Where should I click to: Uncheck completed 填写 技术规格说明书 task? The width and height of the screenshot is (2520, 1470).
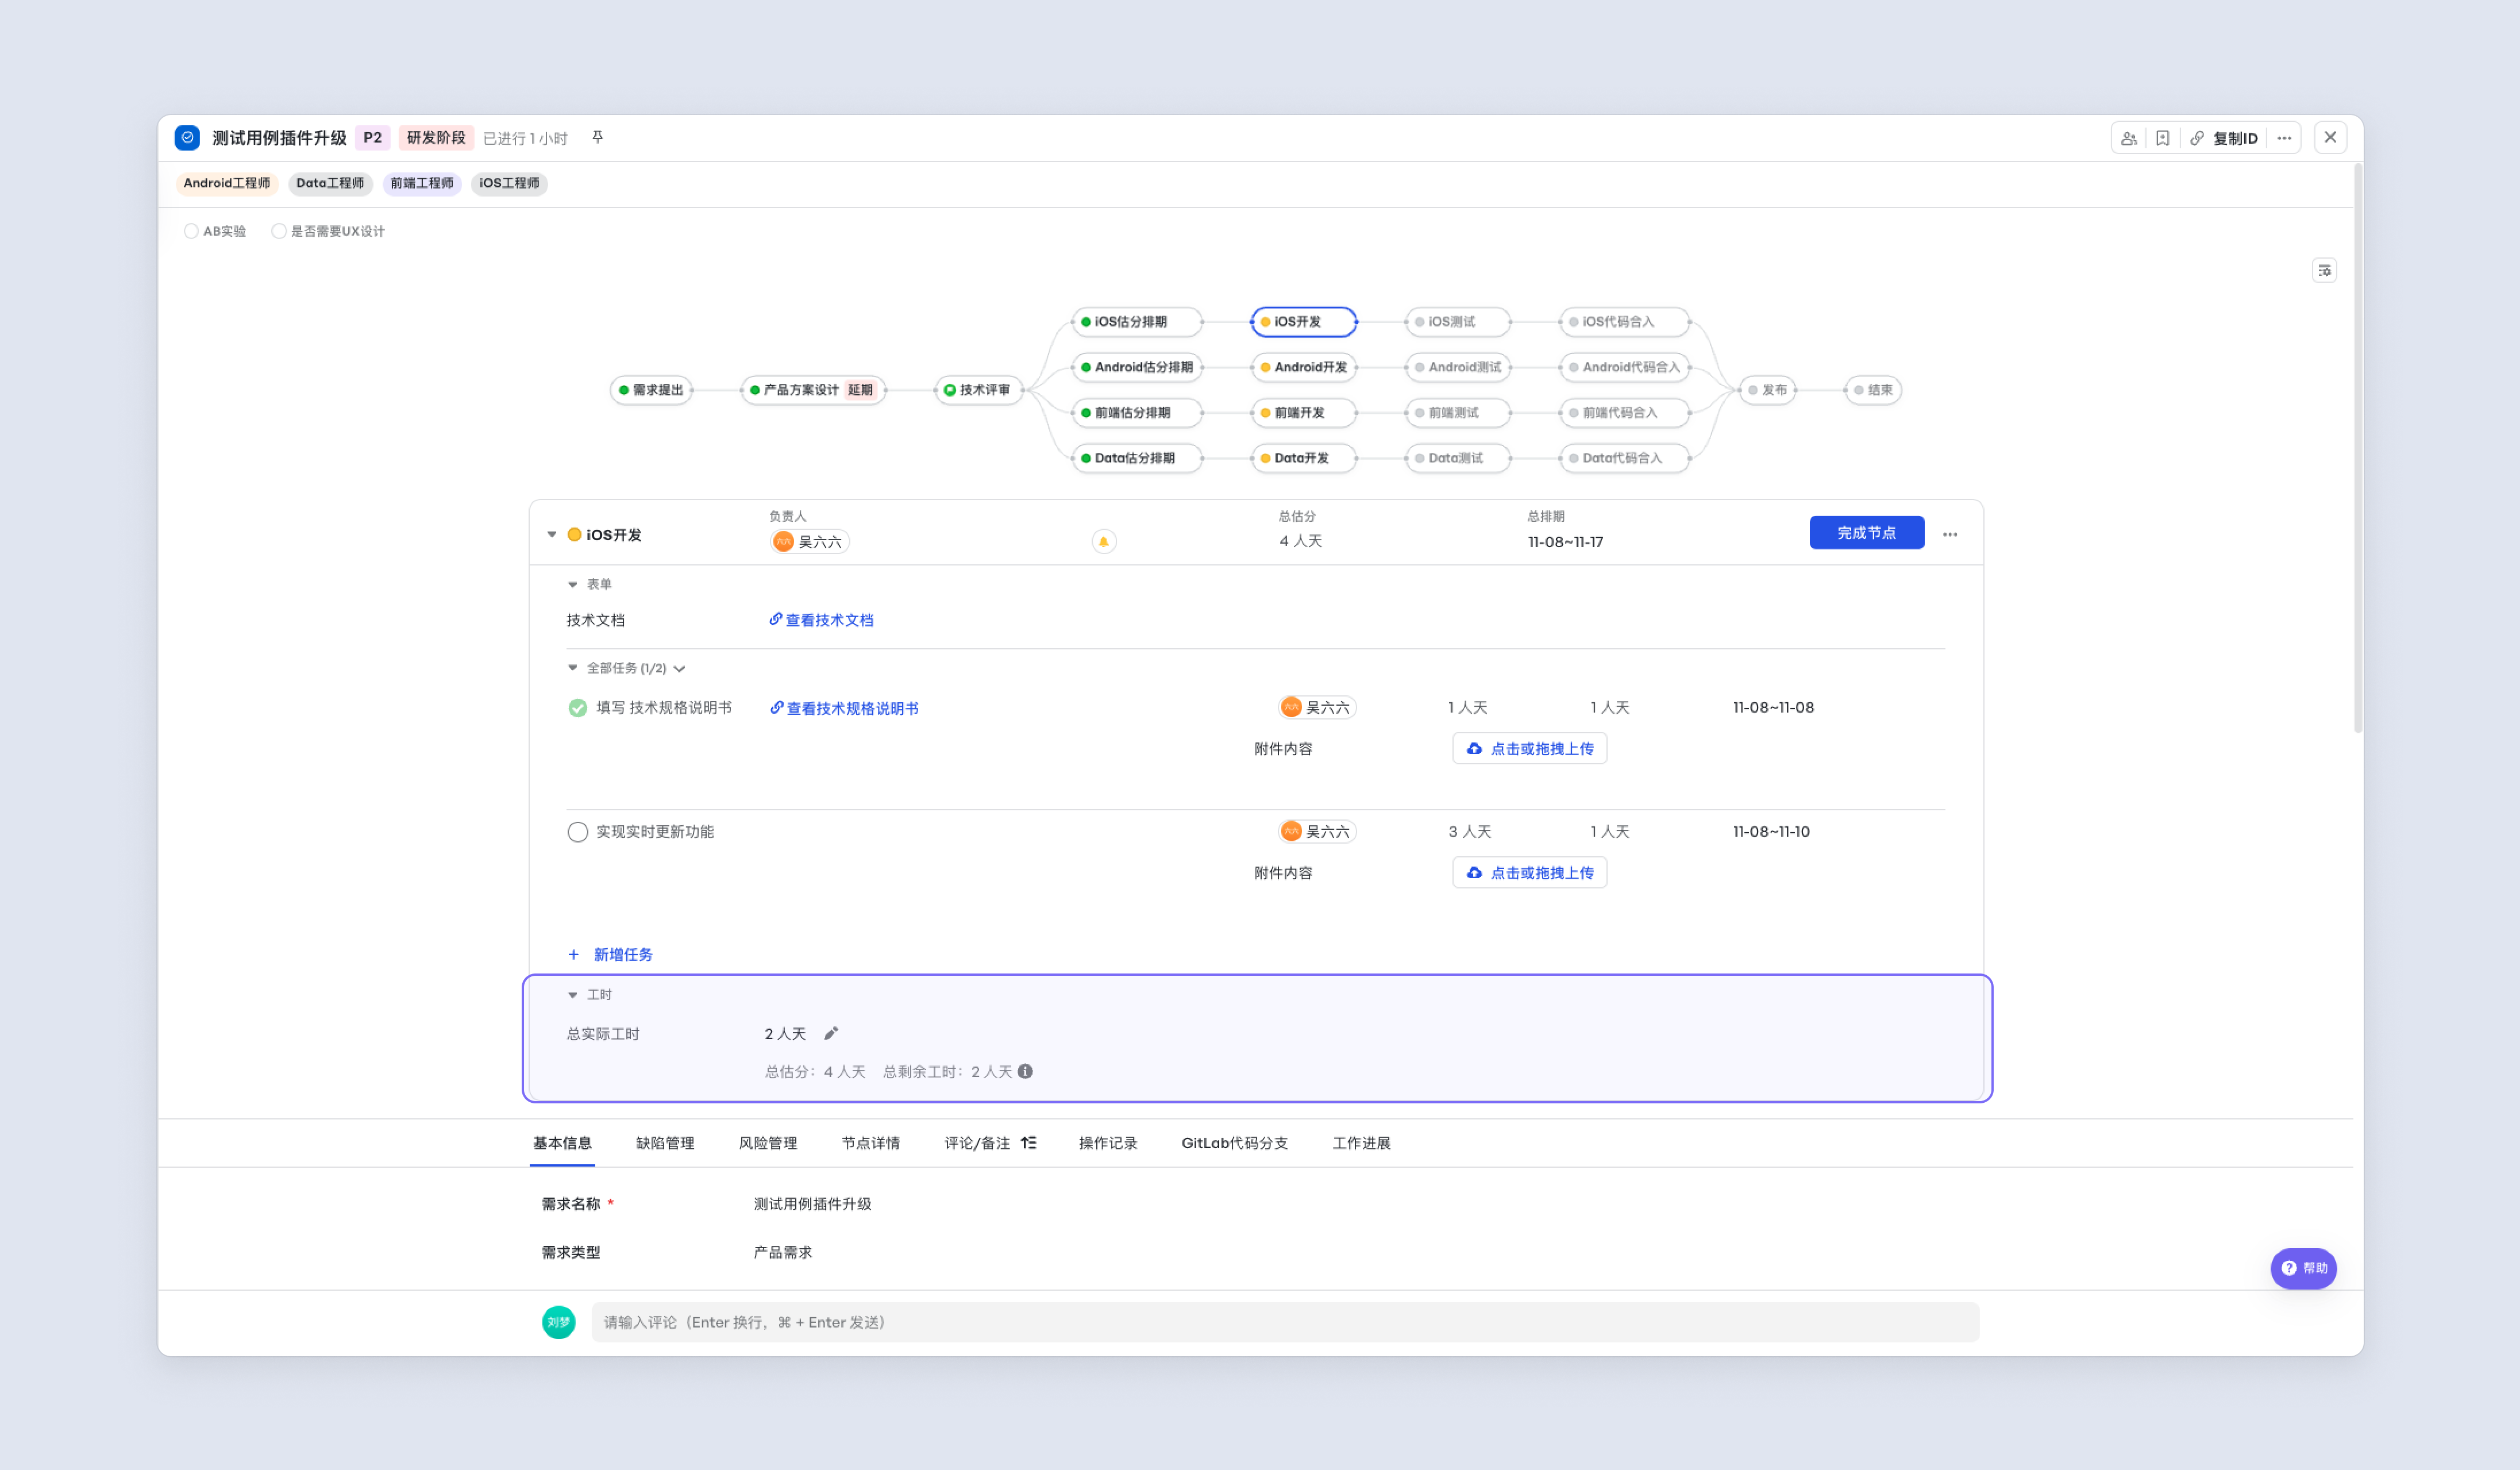pyautogui.click(x=577, y=708)
